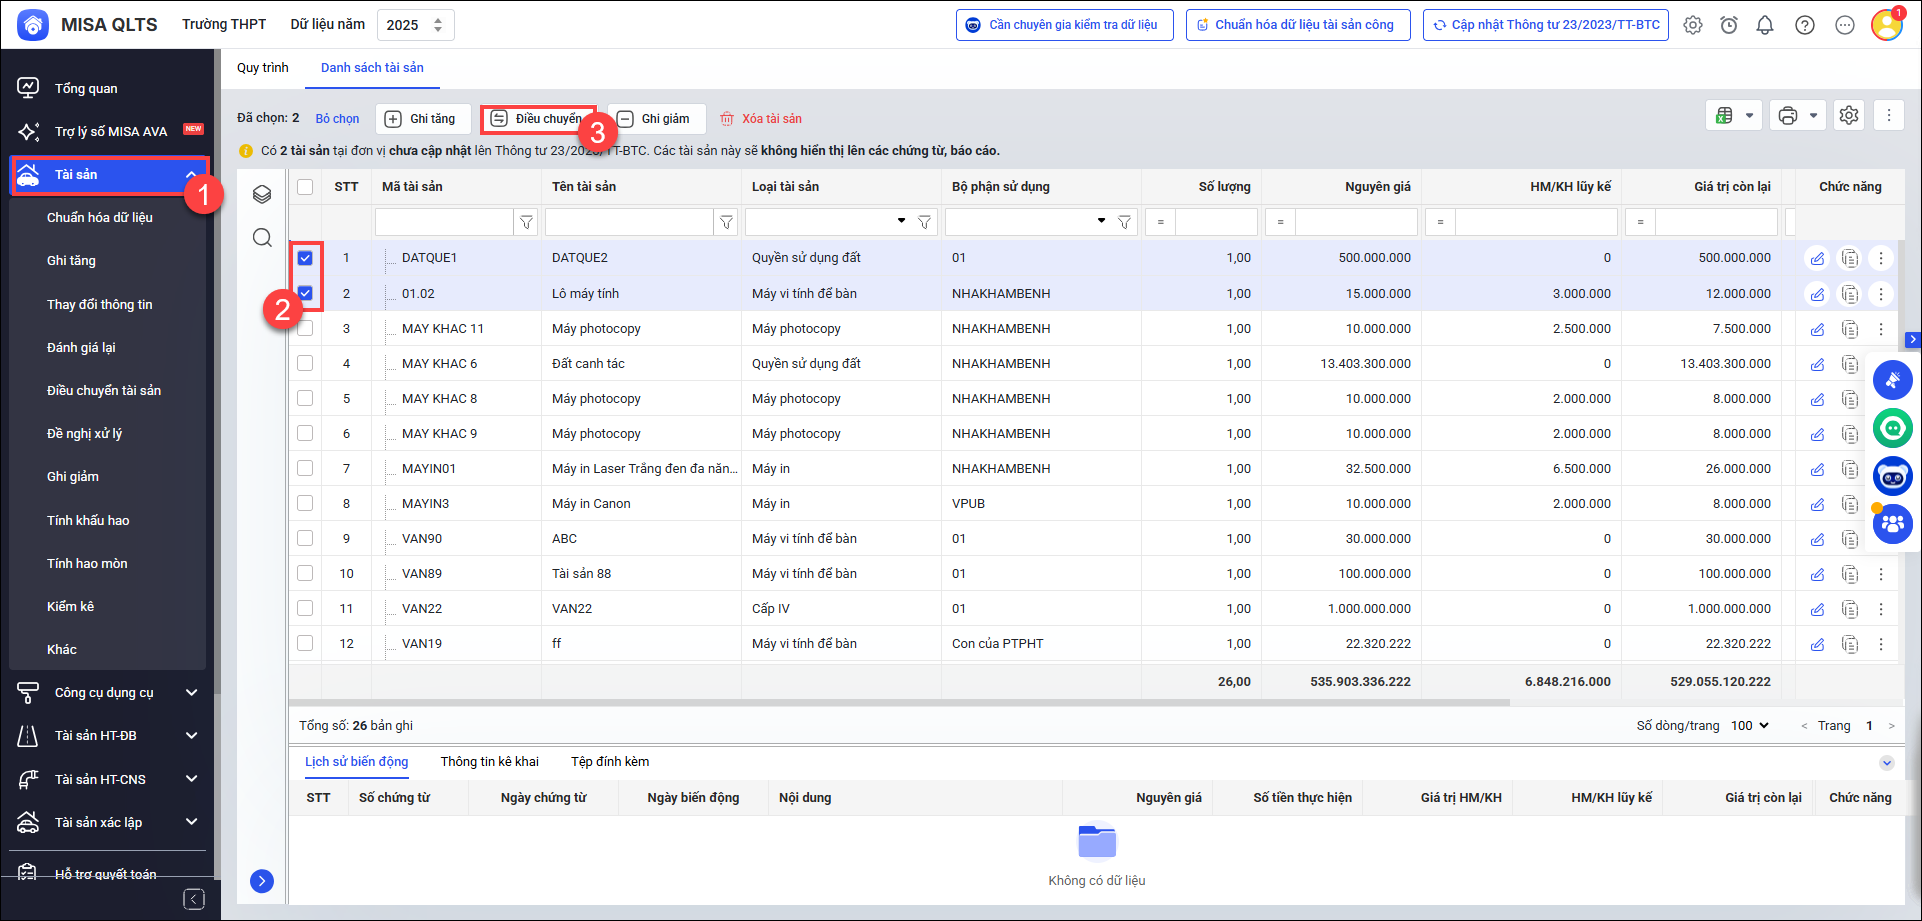Open the rows per page dropdown
Screen dimensions: 1922x921
[x=1750, y=726]
